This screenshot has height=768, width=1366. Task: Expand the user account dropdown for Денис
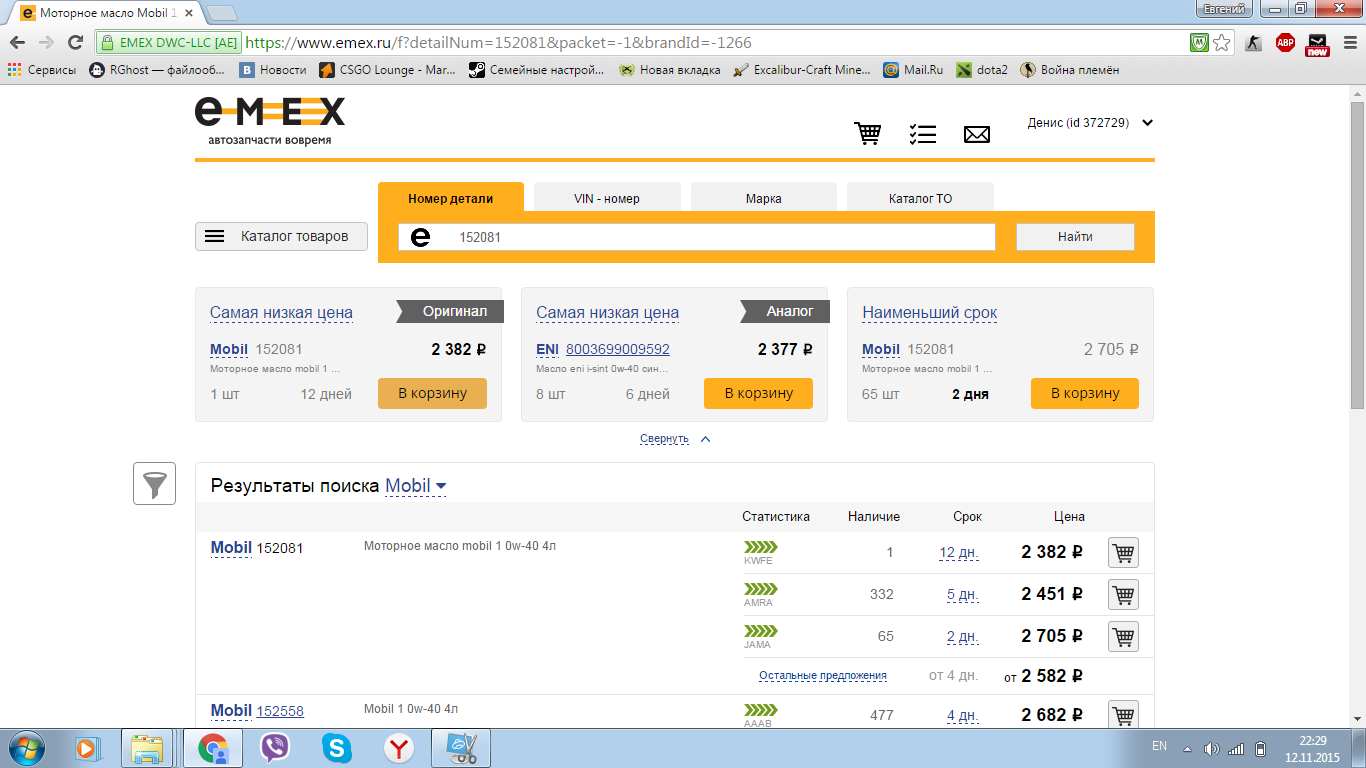tap(1147, 123)
